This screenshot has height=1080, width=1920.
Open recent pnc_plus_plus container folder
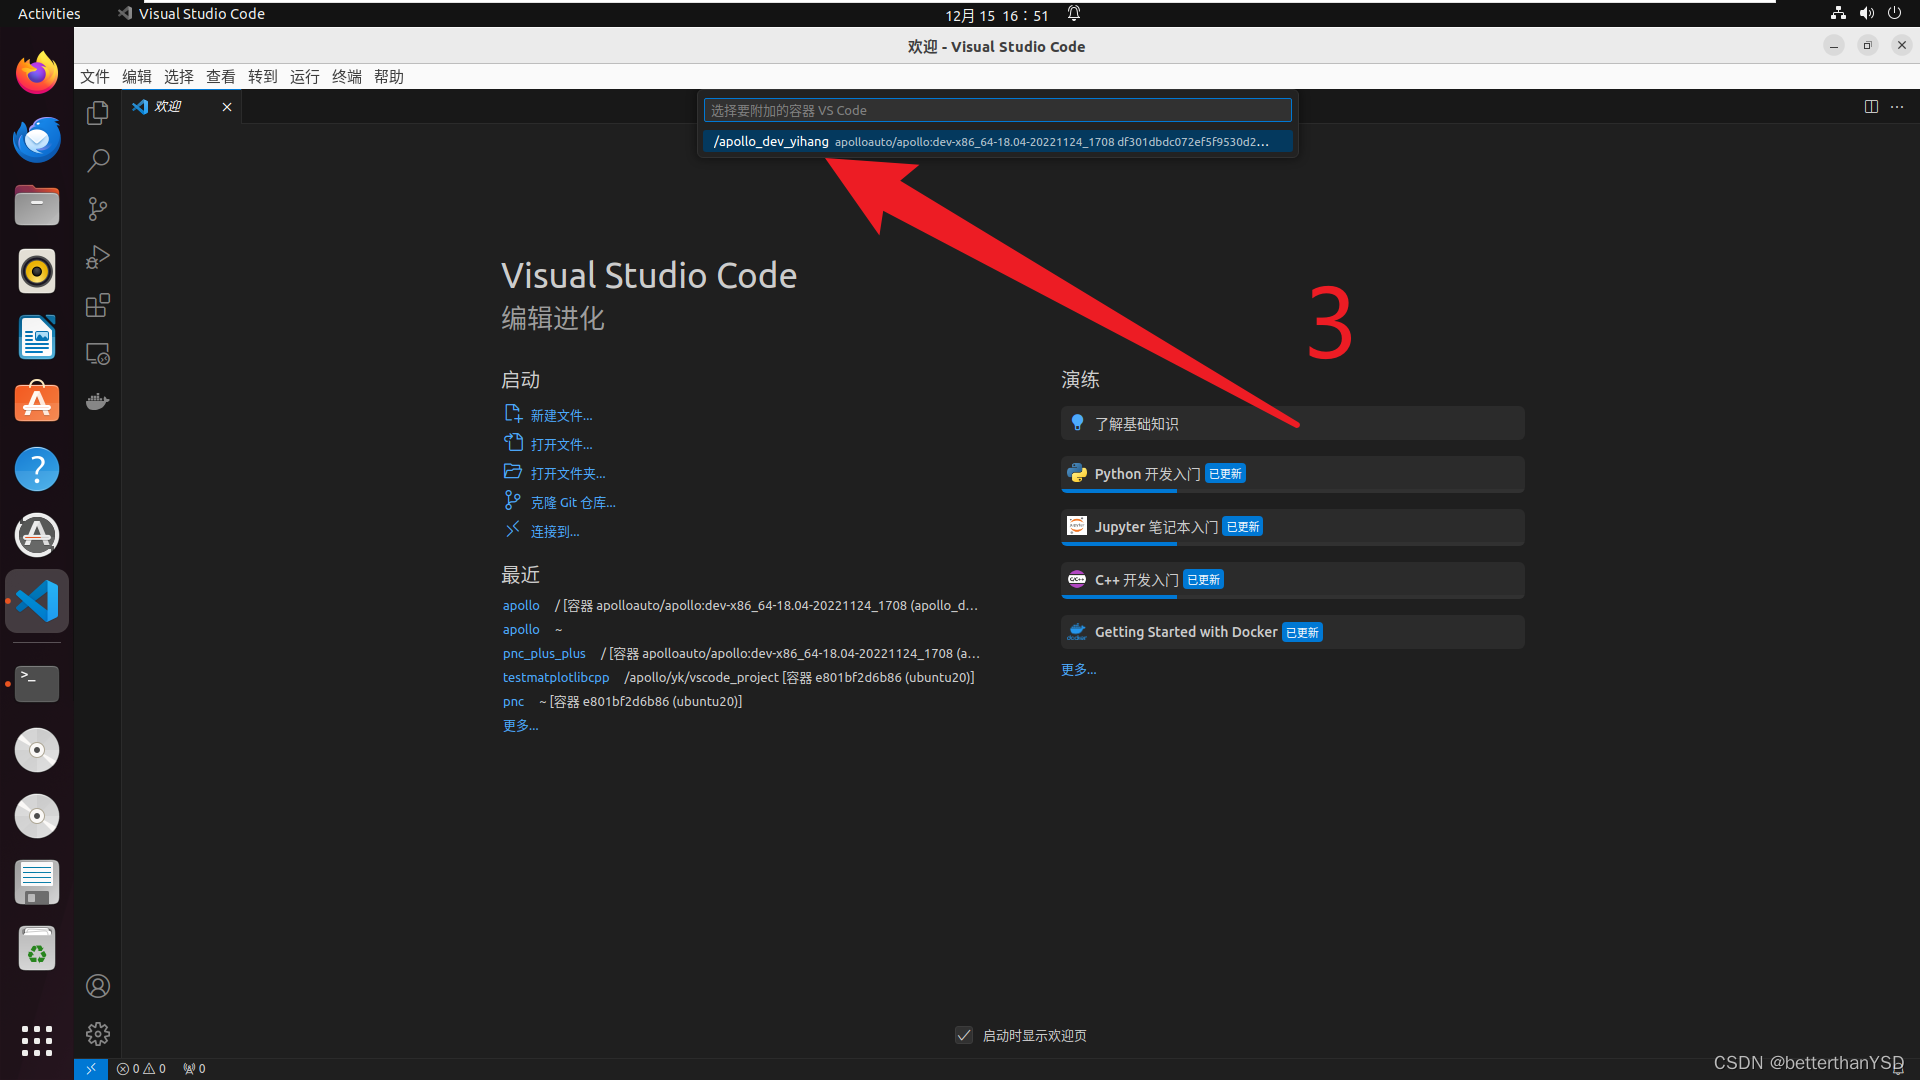tap(544, 653)
